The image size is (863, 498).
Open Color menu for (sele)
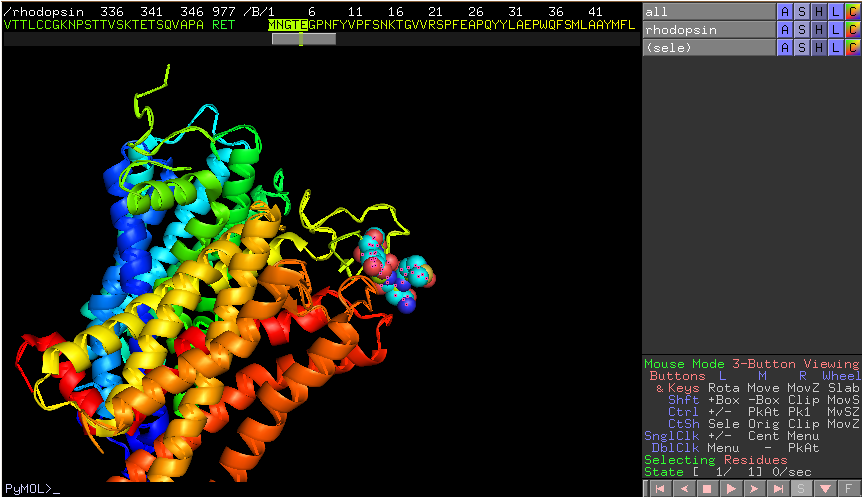853,48
